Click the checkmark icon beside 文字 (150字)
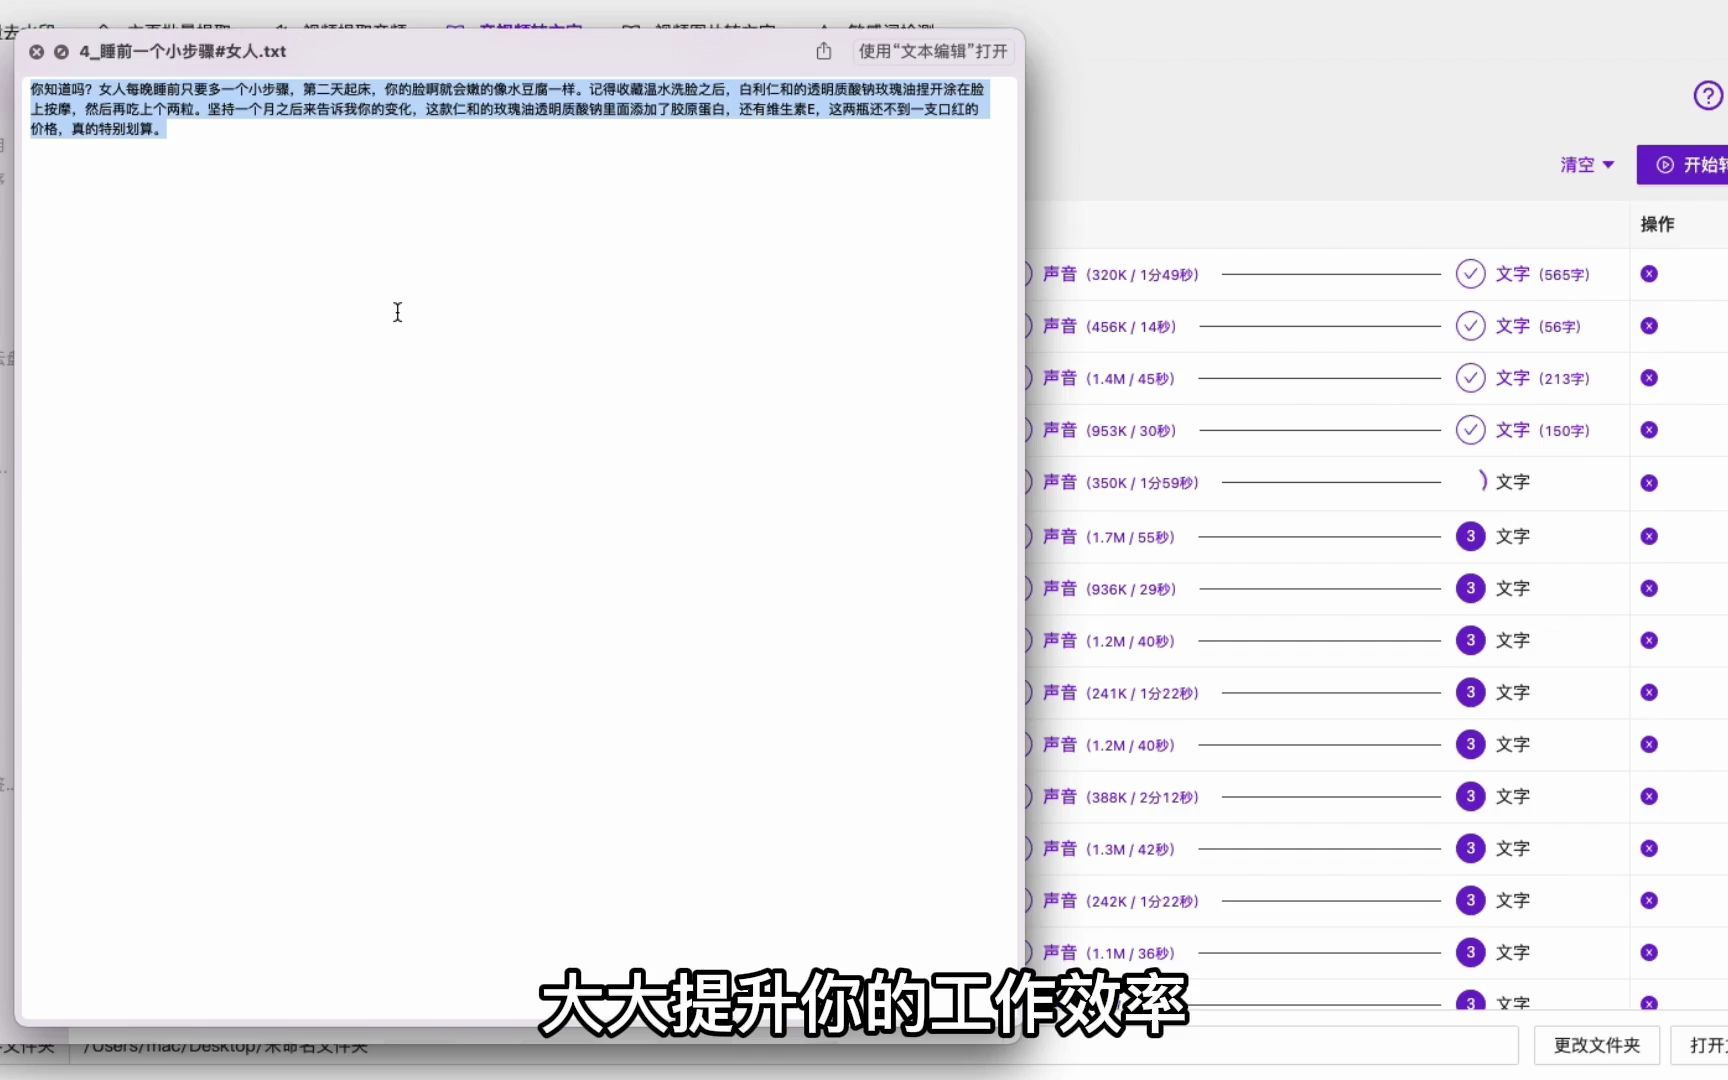 [1470, 430]
